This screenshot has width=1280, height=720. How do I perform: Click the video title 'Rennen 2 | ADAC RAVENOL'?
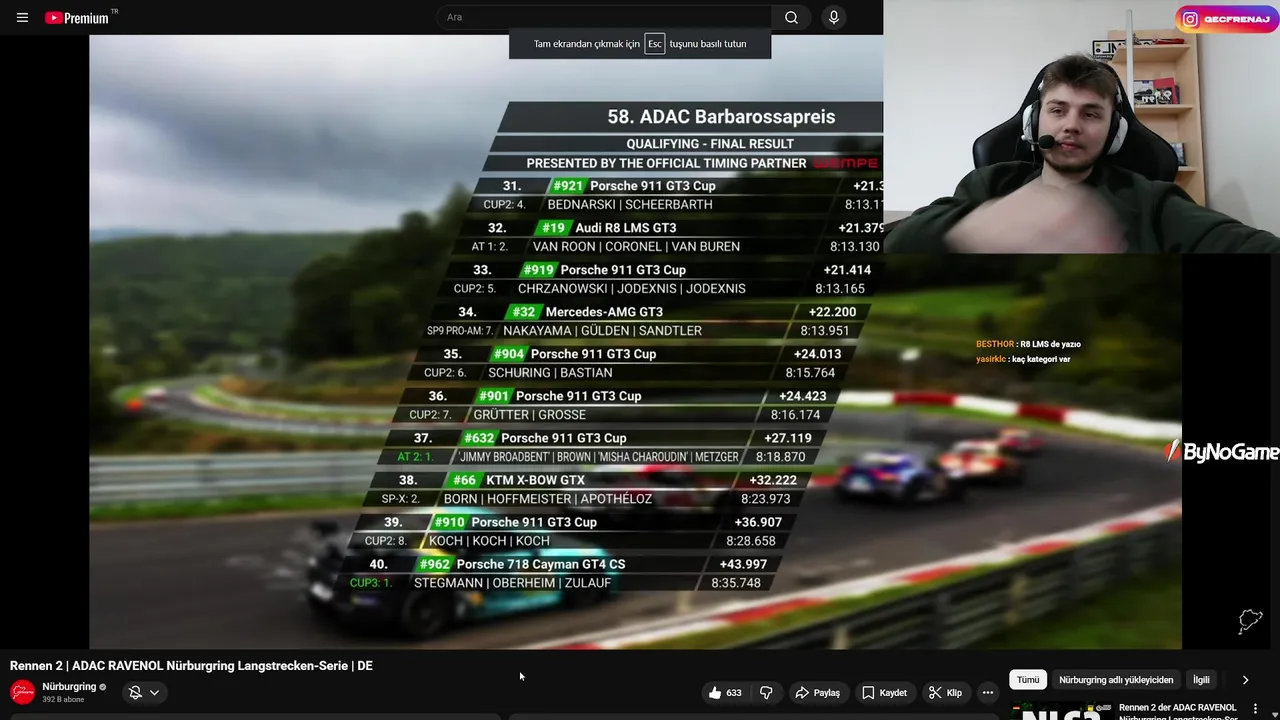click(x=191, y=666)
